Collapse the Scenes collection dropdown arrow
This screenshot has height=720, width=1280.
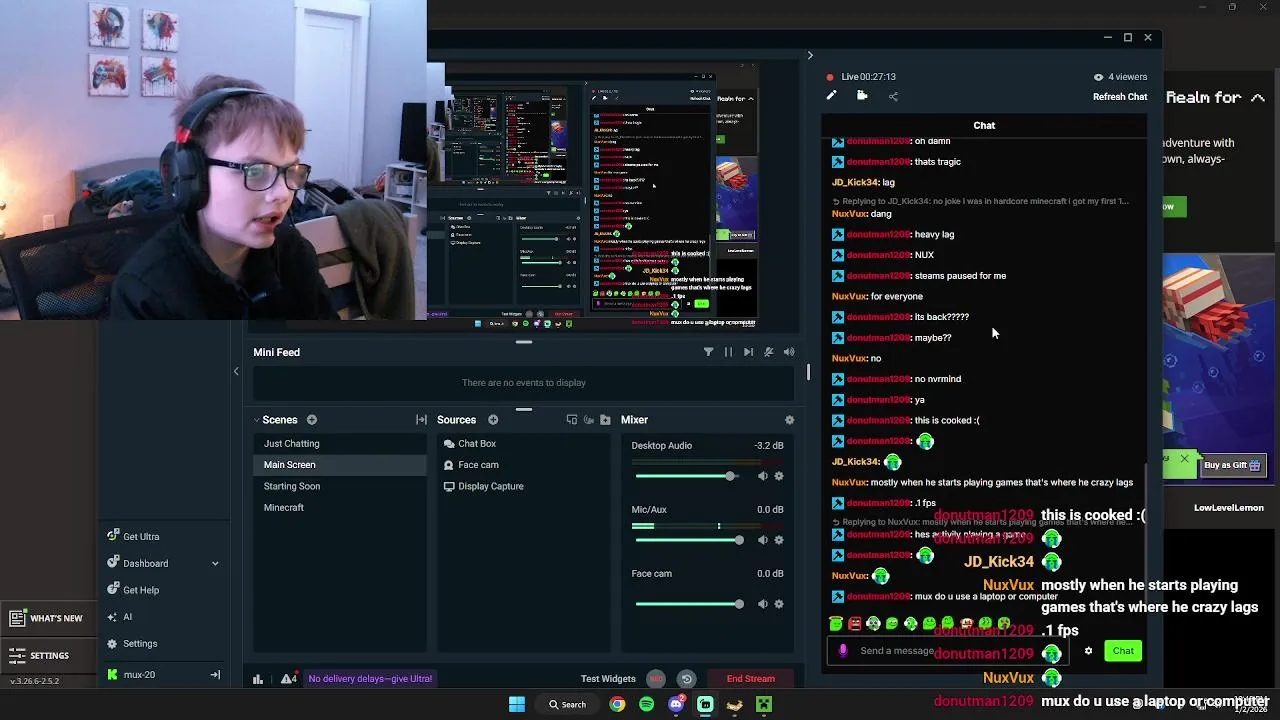pos(256,420)
